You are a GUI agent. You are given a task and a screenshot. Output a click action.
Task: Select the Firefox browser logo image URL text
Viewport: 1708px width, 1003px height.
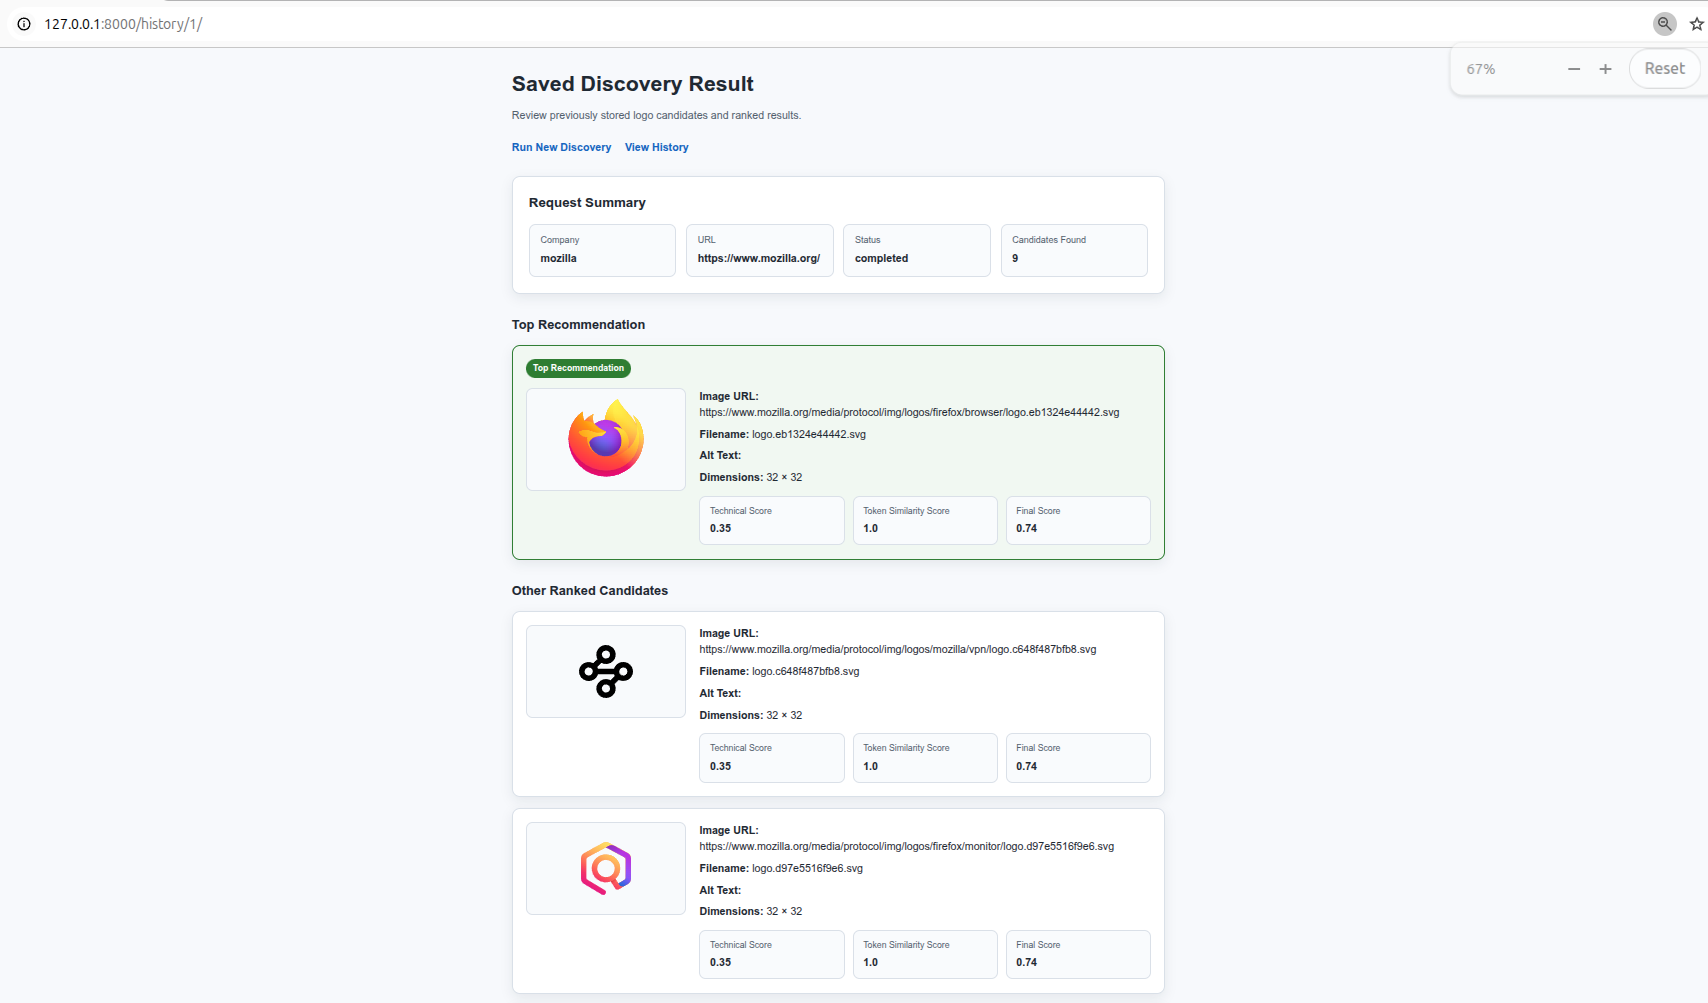tap(909, 412)
